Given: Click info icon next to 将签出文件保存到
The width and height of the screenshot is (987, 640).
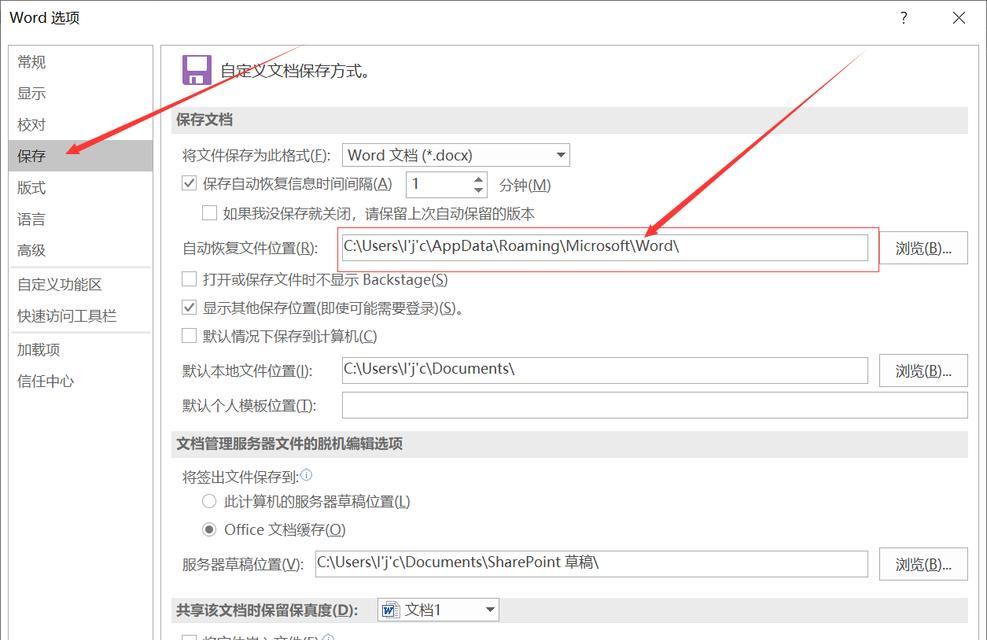Looking at the screenshot, I should click(x=306, y=474).
